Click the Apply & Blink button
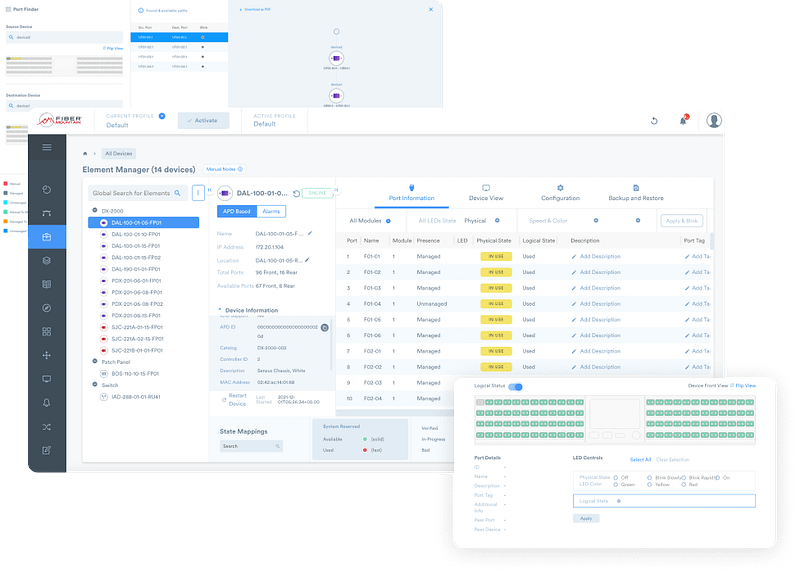800x575 pixels. coord(682,221)
